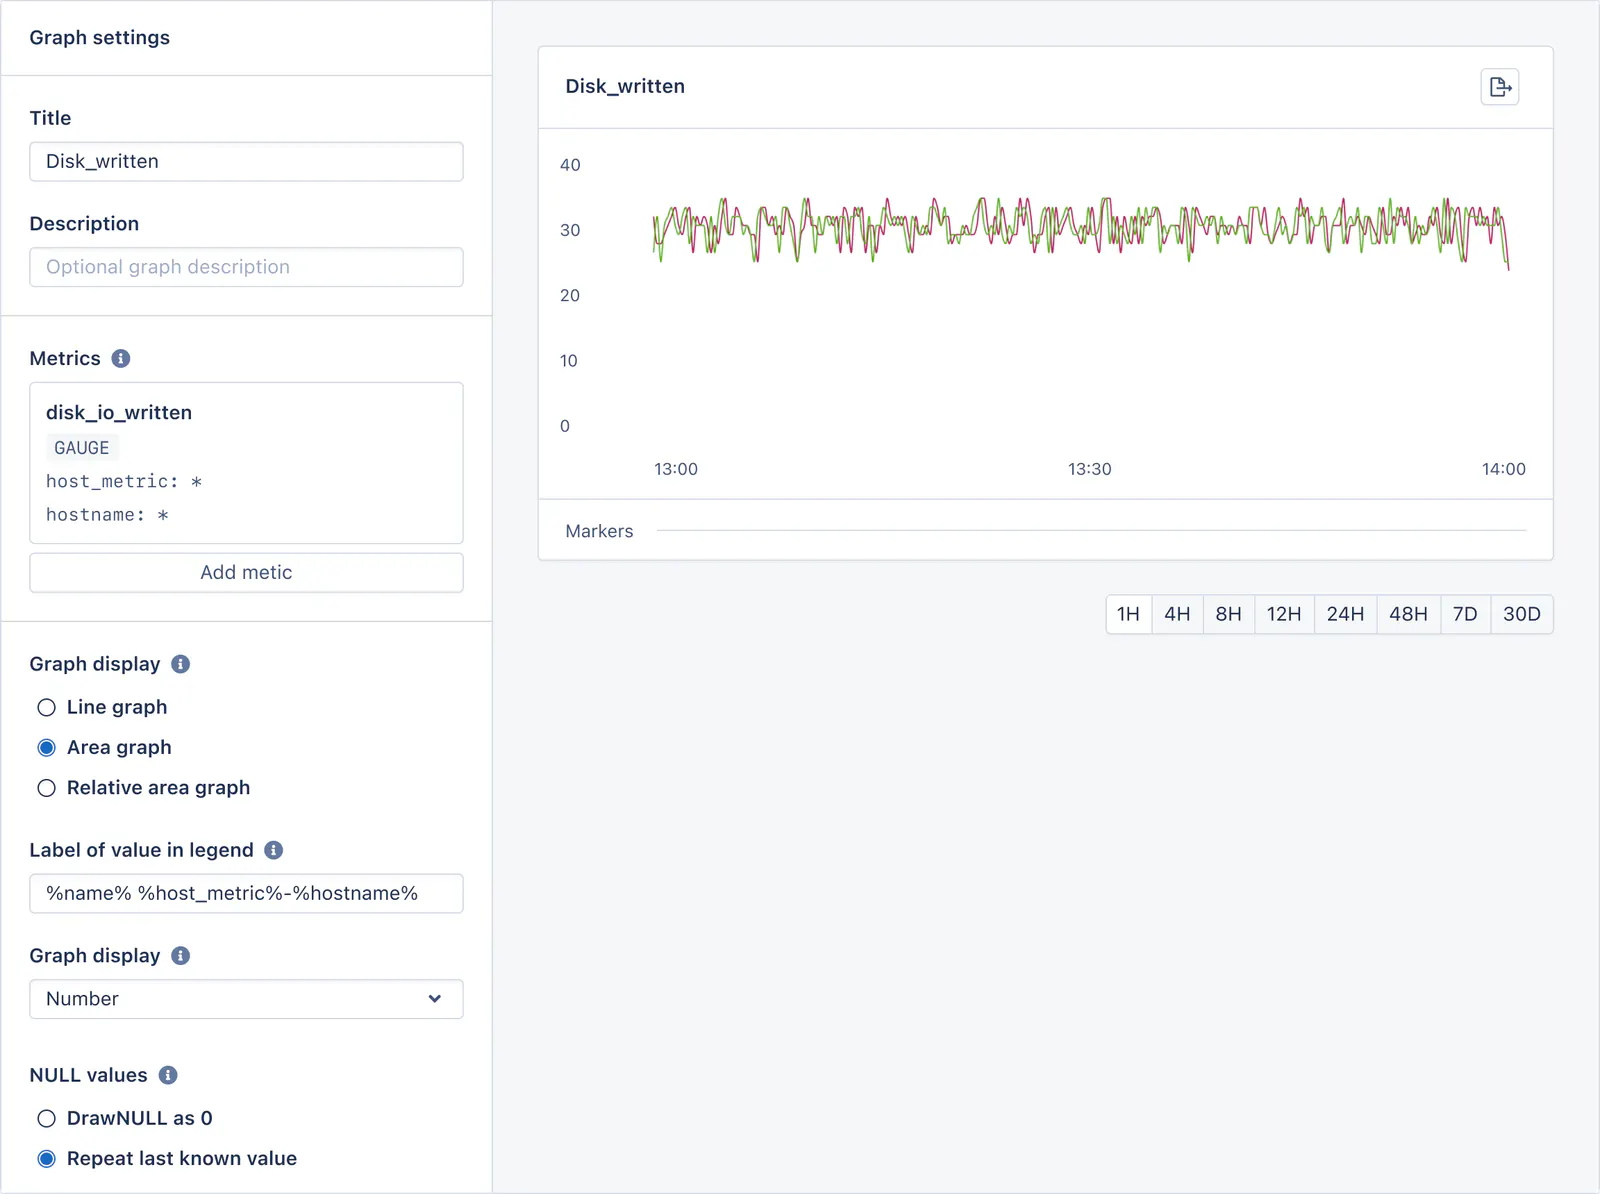1600x1194 pixels.
Task: Open the Metrics info tooltip icon
Action: pos(121,358)
